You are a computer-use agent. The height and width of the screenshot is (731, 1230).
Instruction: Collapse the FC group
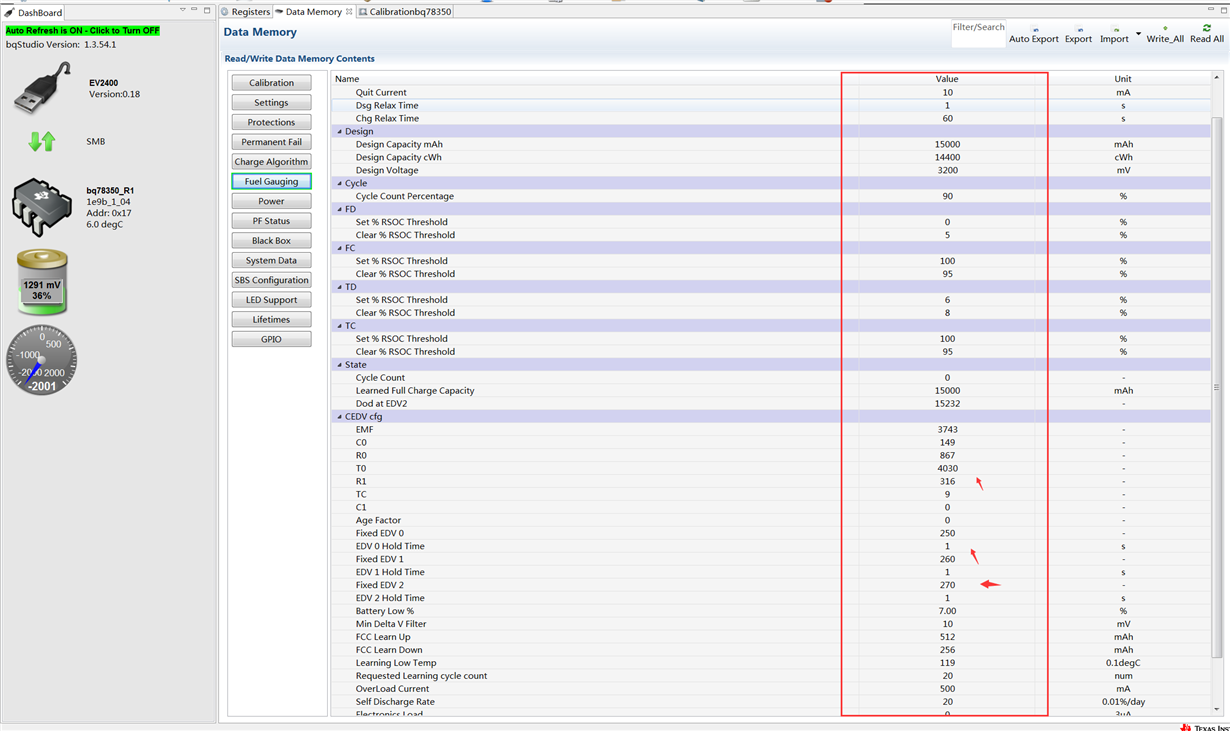339,248
